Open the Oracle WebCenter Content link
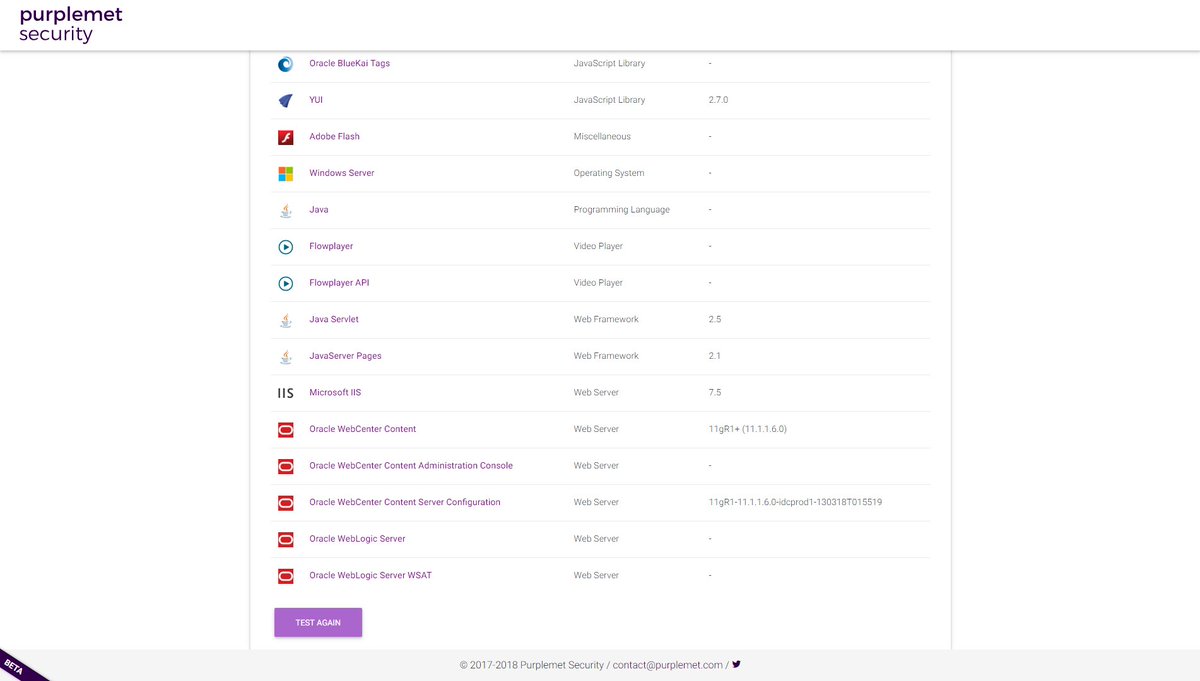Viewport: 1200px width, 681px height. coord(362,429)
